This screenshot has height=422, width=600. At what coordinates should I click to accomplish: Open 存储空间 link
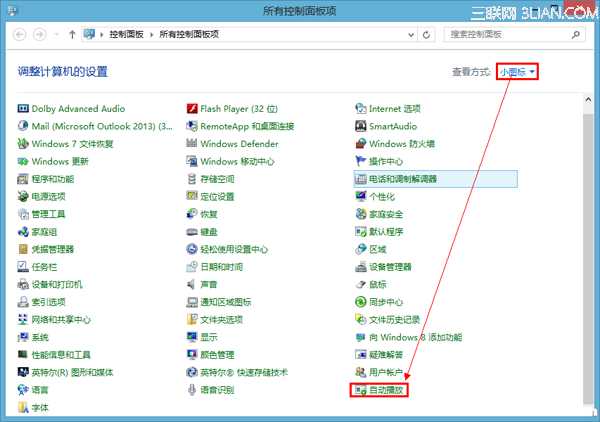tap(217, 179)
